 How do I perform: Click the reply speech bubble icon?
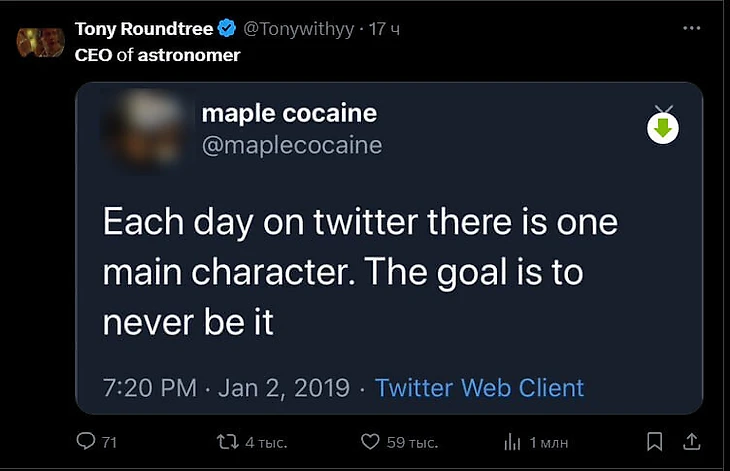[x=86, y=440]
